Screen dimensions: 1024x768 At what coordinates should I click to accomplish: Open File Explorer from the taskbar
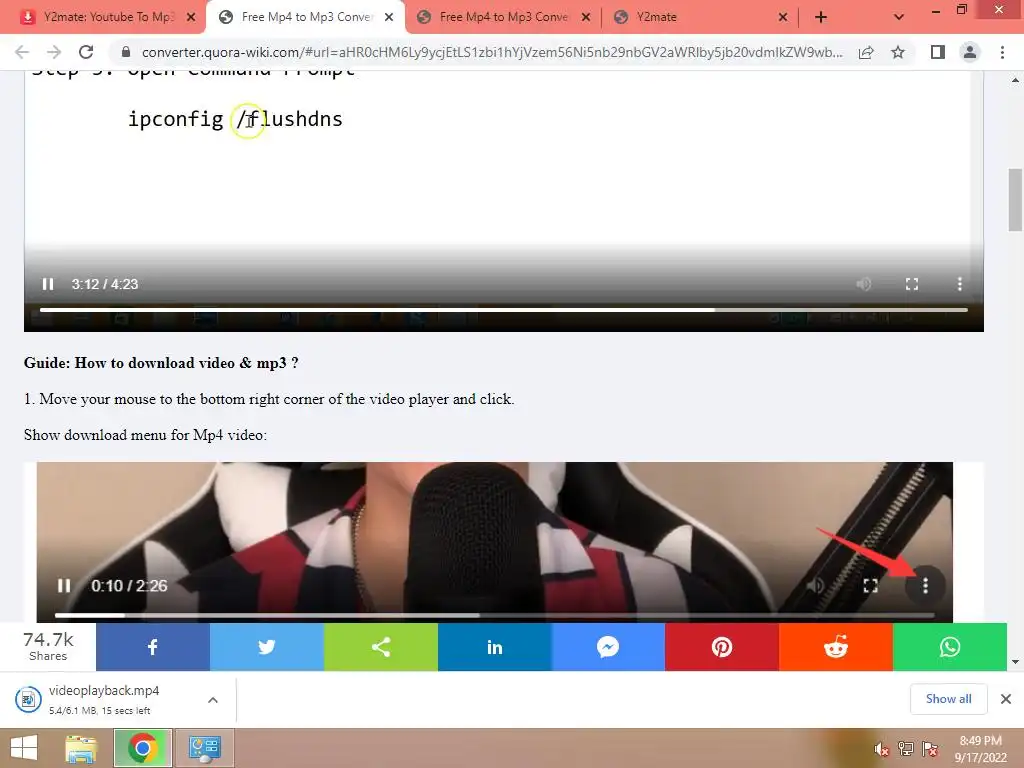(x=81, y=748)
